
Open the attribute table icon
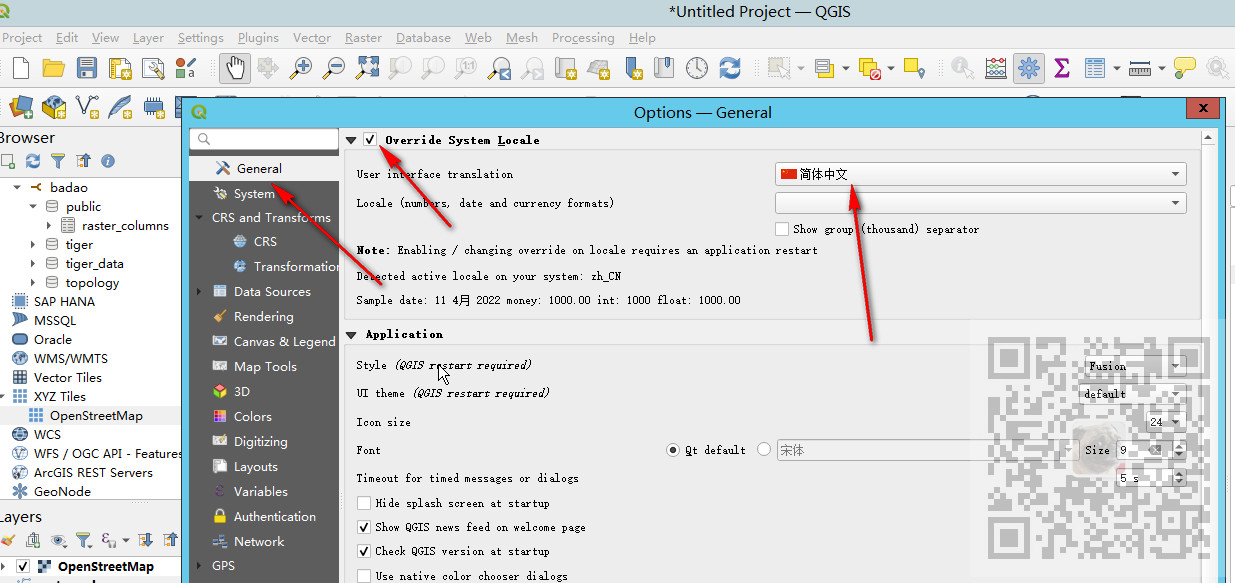point(1094,68)
